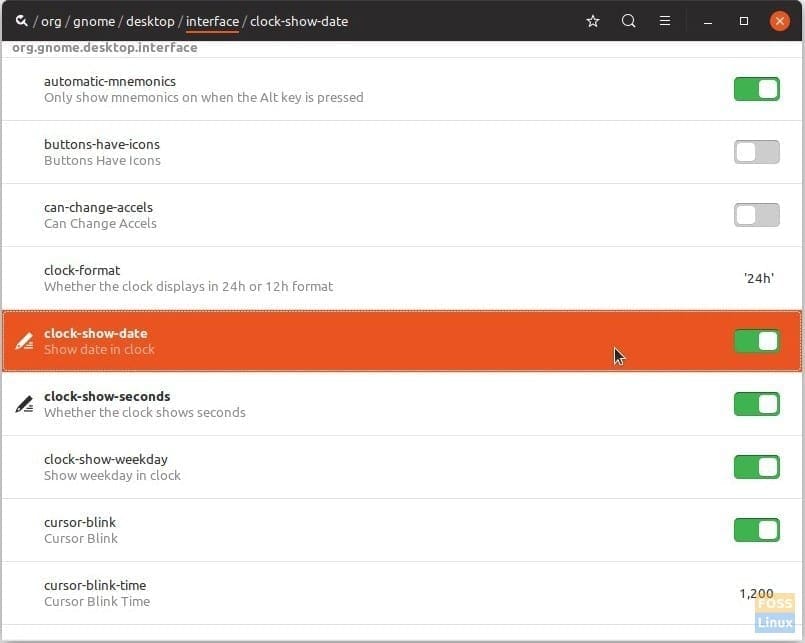
Task: Click the dconf root search icon in path bar
Action: (21, 21)
